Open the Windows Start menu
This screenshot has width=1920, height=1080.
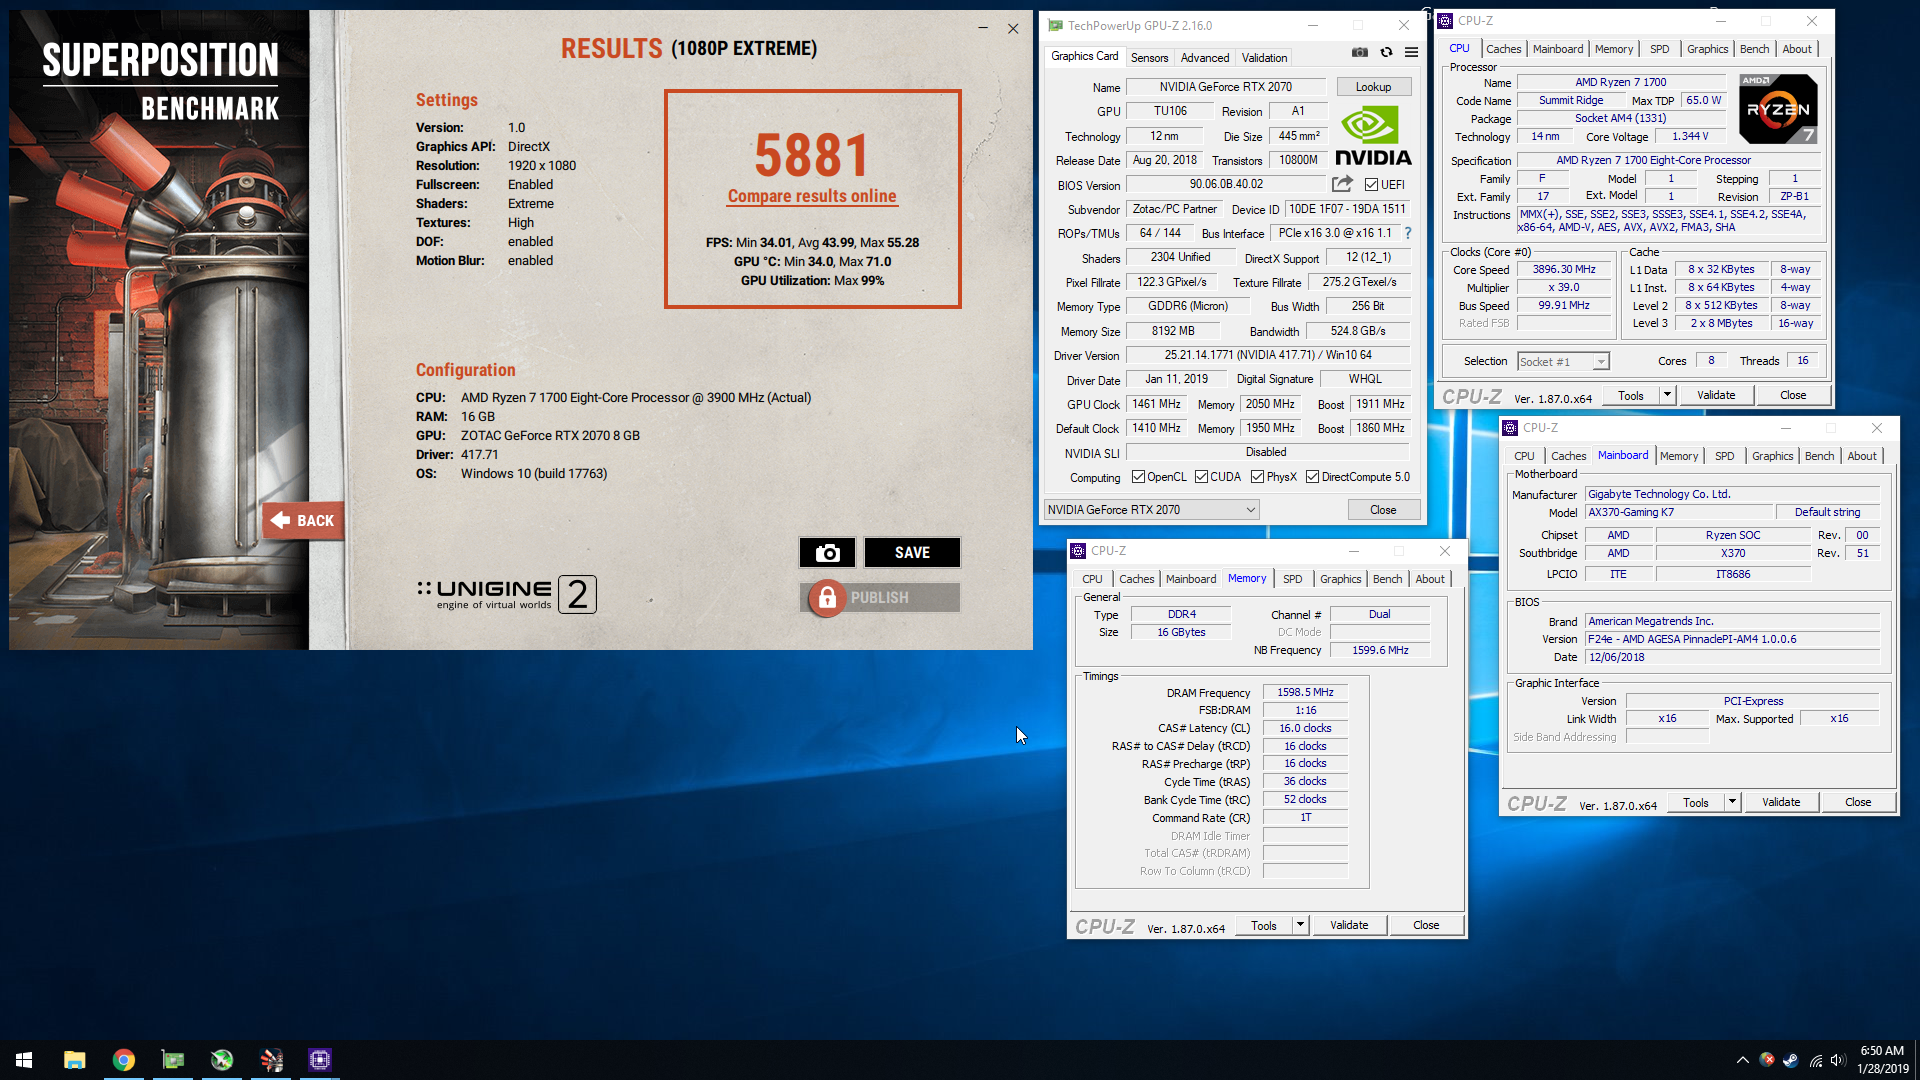coord(24,1060)
